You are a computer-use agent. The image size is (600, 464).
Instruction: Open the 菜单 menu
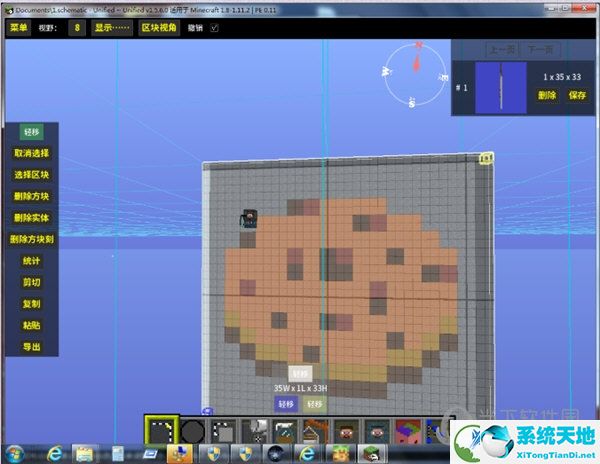[x=18, y=28]
